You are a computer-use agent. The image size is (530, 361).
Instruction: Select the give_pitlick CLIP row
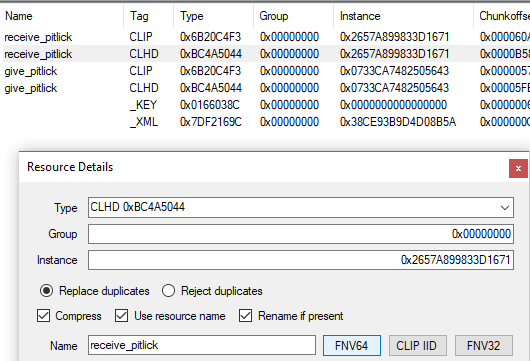coord(266,71)
